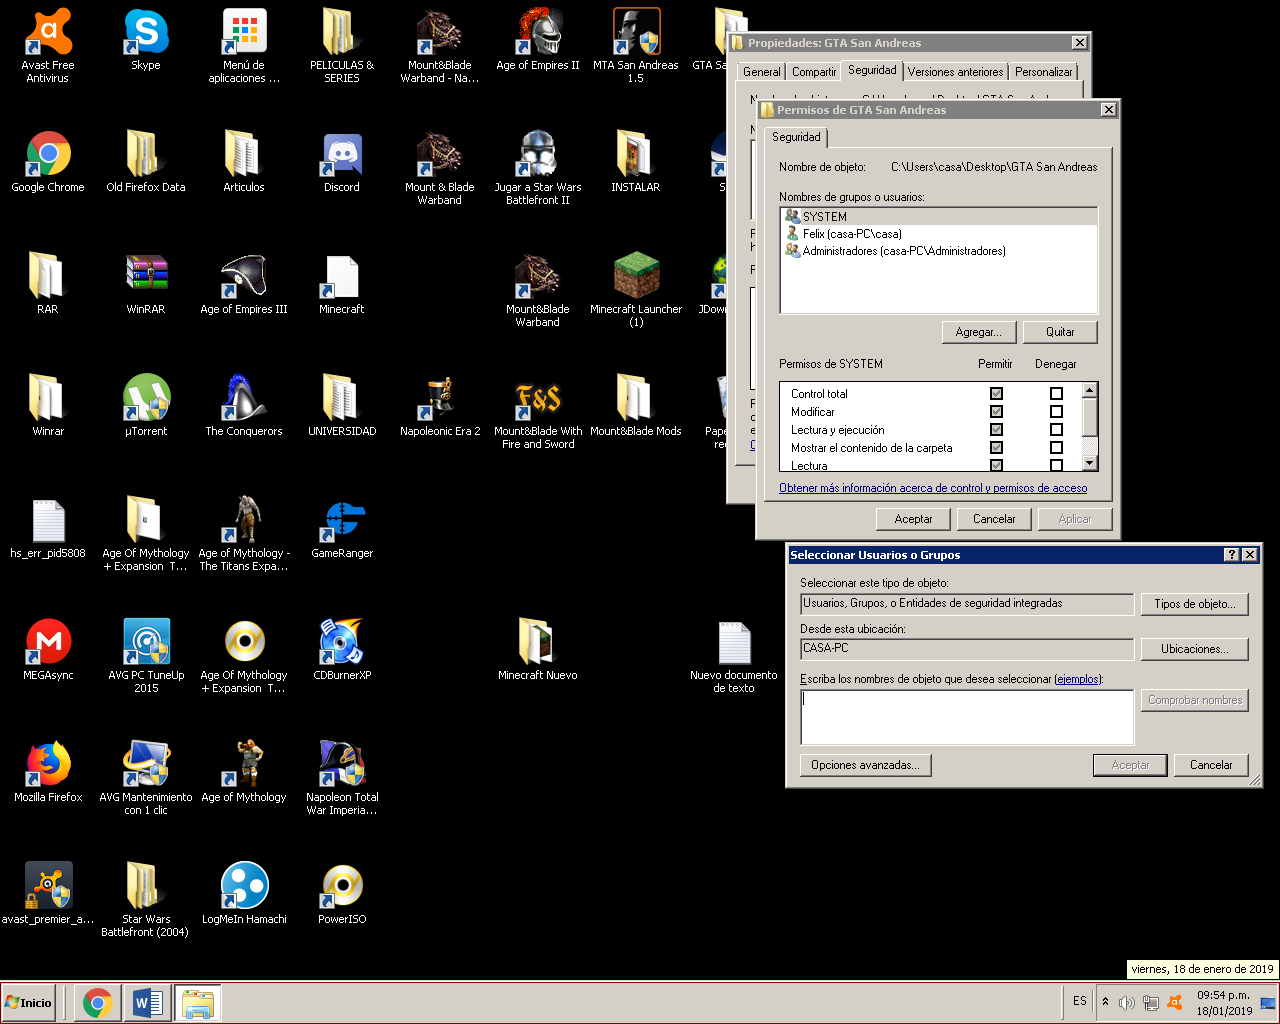Screen dimensions: 1280x1024
Task: Open File Explorer from the taskbar
Action: [x=198, y=1002]
